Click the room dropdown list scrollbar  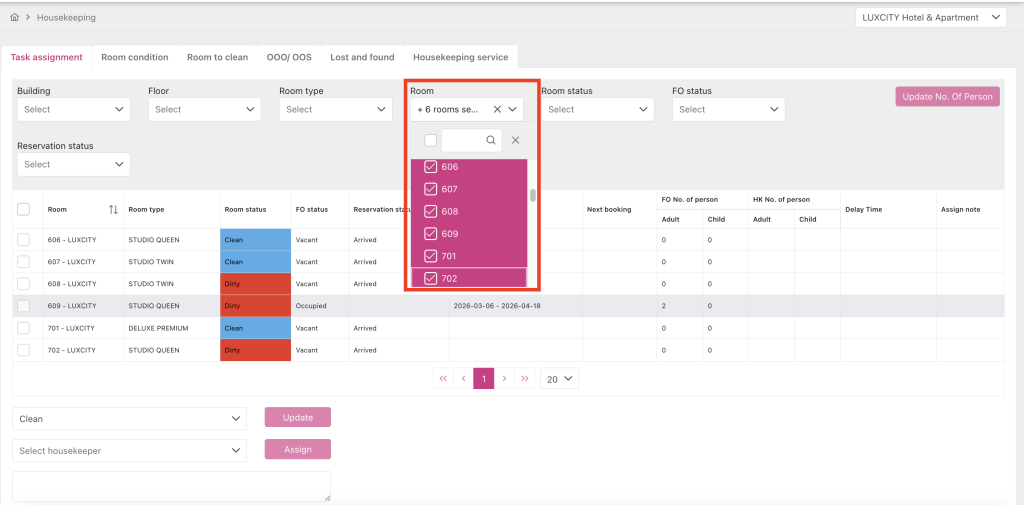pyautogui.click(x=533, y=195)
